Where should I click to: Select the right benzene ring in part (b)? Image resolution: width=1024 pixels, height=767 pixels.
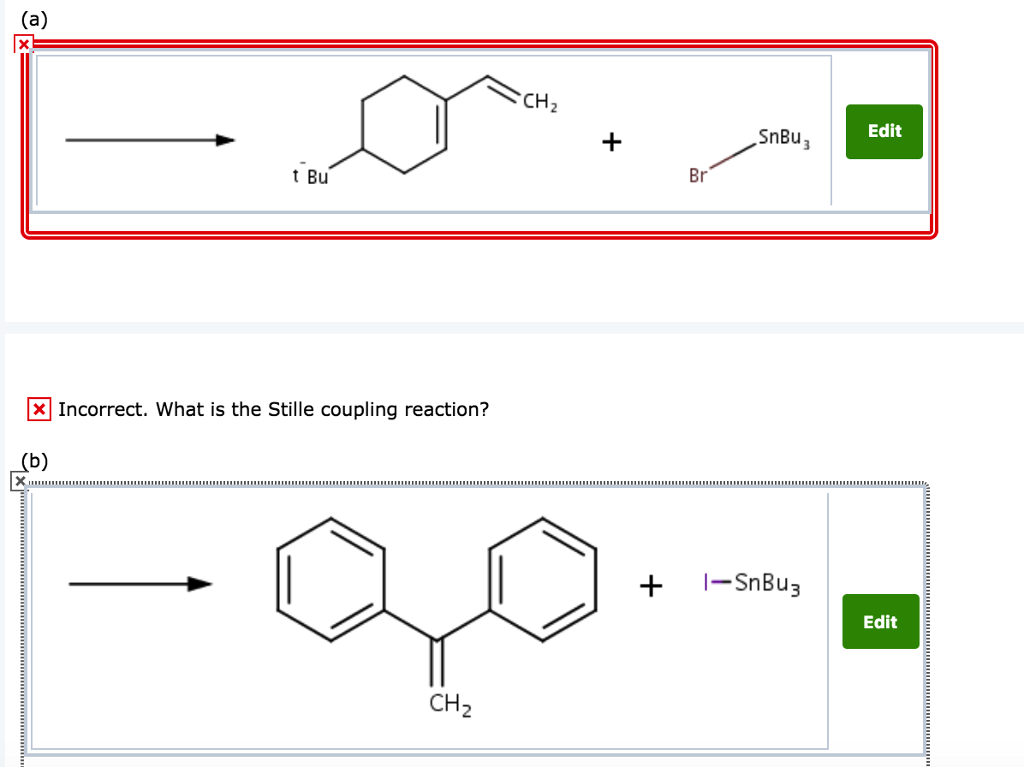542,580
